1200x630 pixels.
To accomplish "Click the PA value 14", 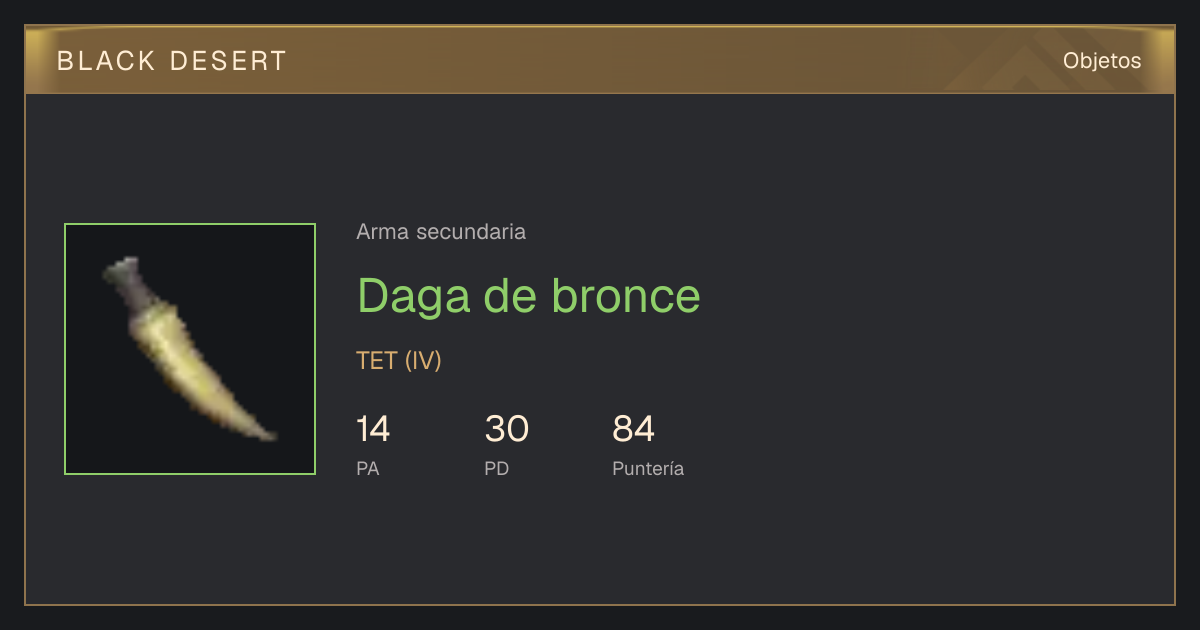I will tap(373, 429).
